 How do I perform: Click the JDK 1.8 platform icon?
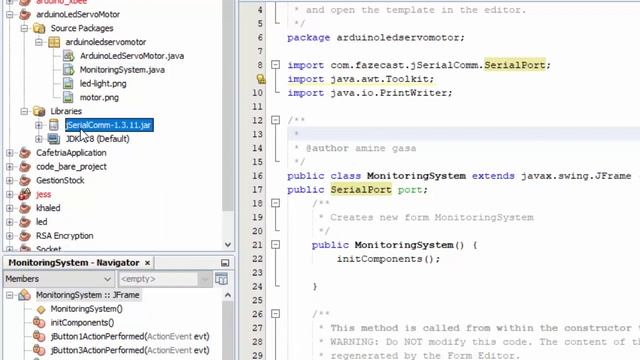coord(53,139)
